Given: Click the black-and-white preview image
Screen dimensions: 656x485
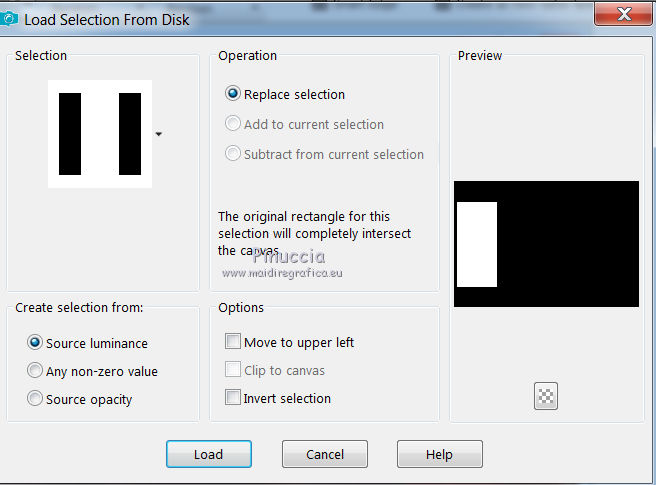Looking at the screenshot, I should coord(546,244).
